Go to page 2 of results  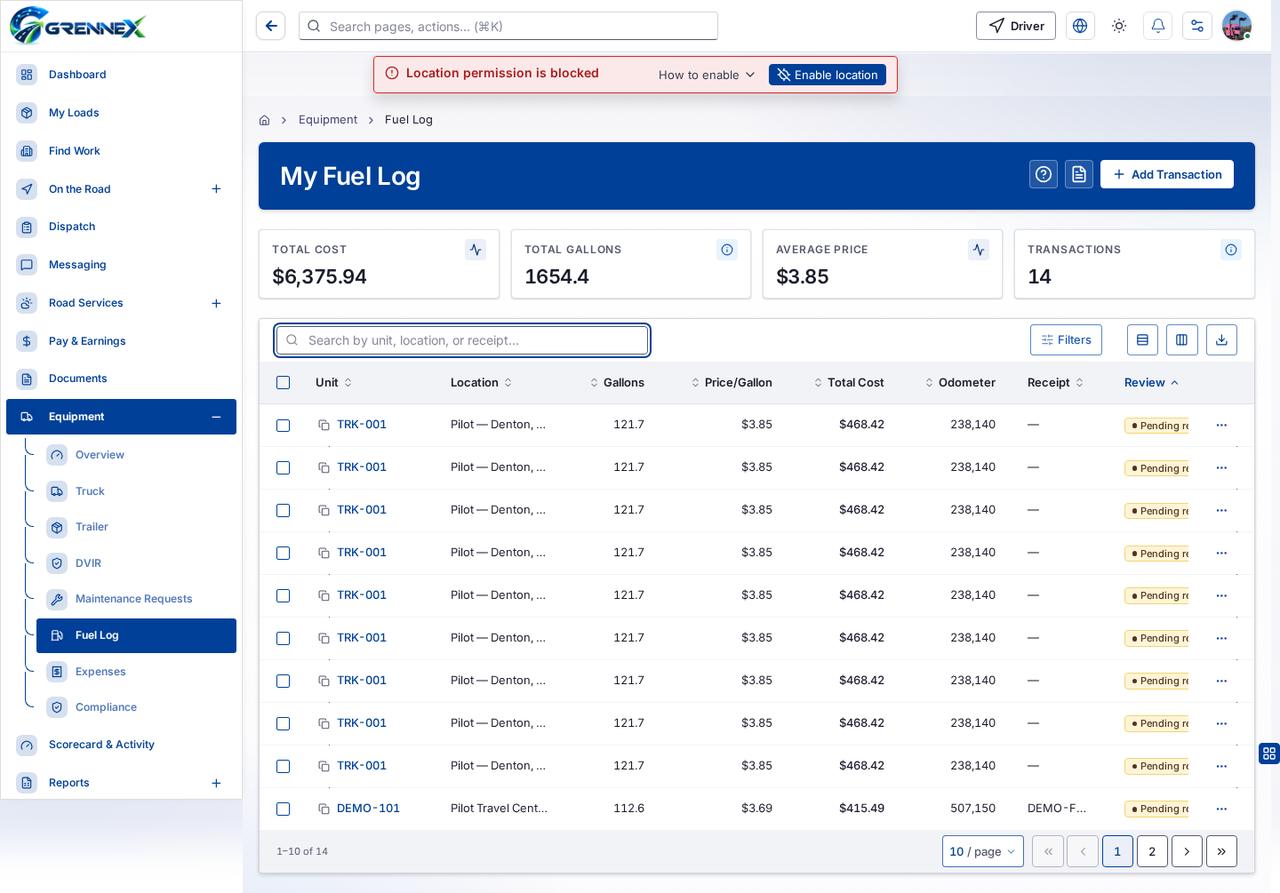1152,851
